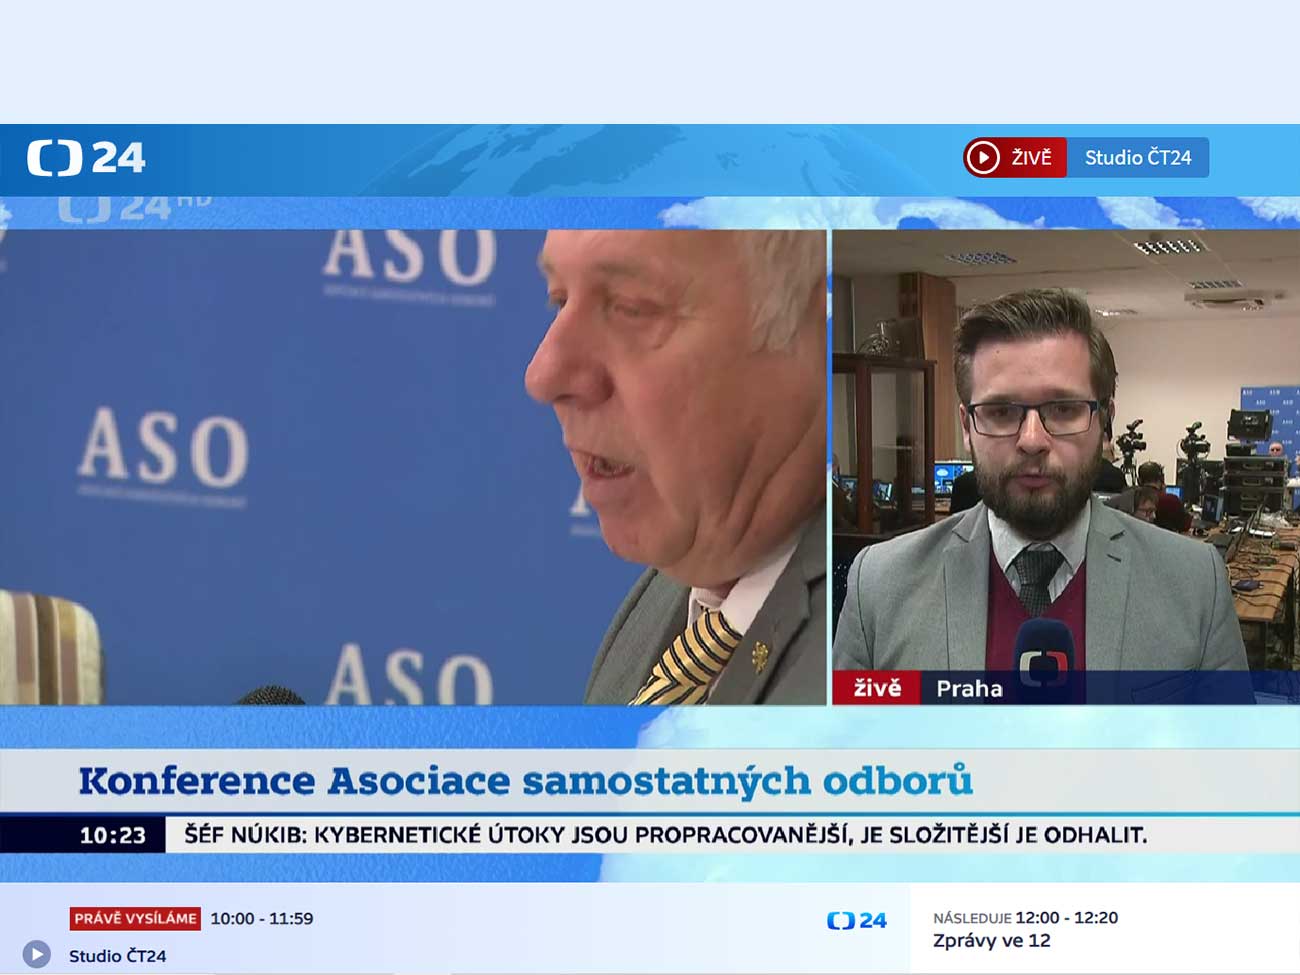
Task: Click the Konference Asociace samostatných odborů headline
Action: click(x=525, y=781)
